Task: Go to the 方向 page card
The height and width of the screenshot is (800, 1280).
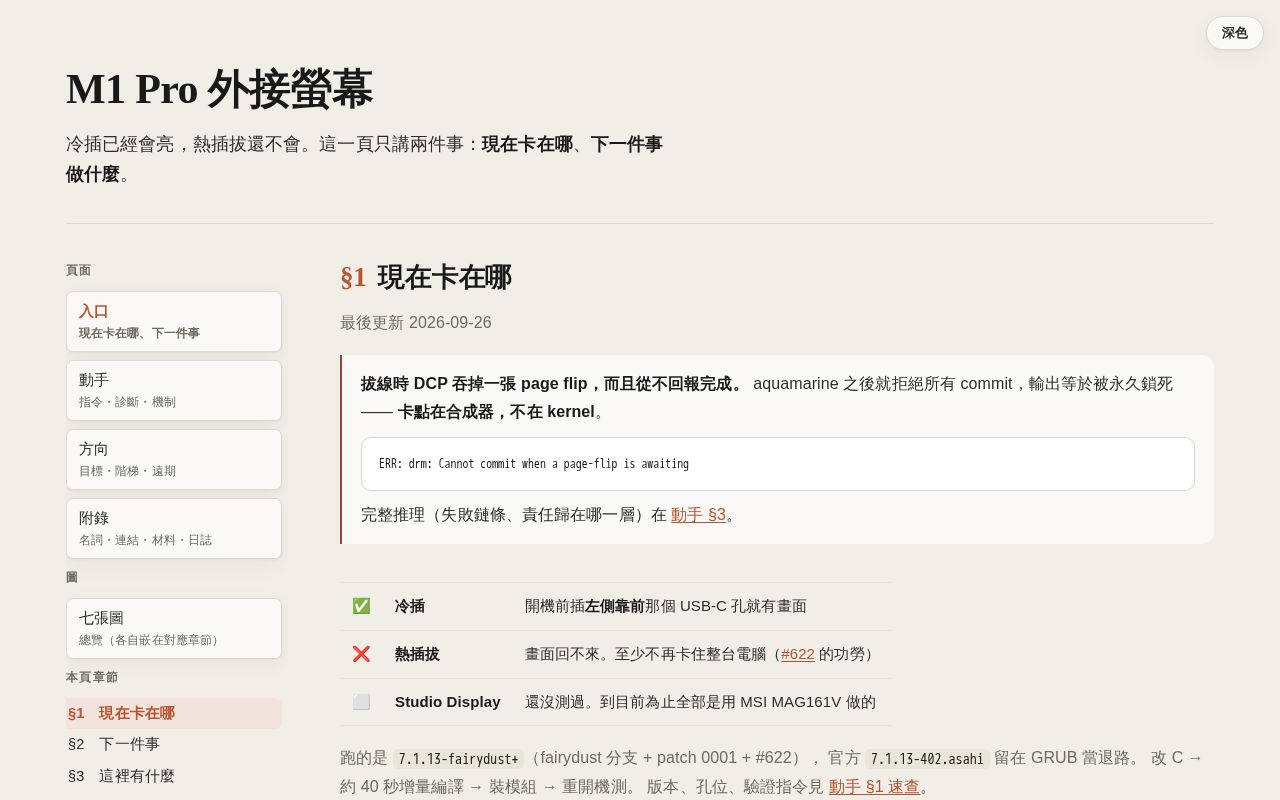Action: 174,459
